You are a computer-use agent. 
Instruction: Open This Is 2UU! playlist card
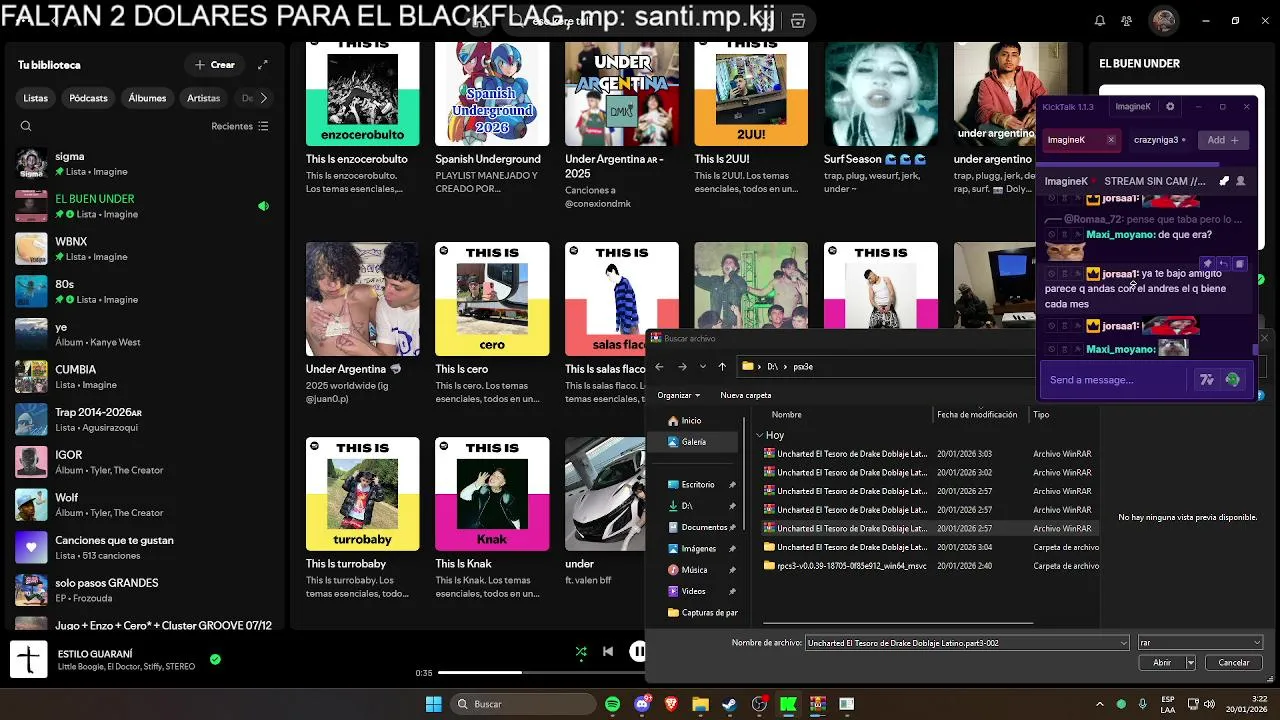pyautogui.click(x=751, y=118)
